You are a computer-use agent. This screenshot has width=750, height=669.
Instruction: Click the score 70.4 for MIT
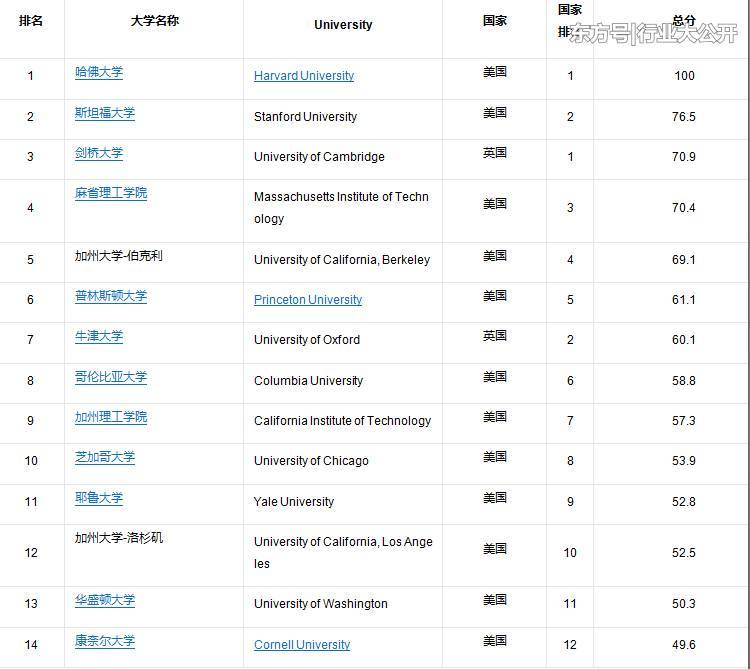684,208
